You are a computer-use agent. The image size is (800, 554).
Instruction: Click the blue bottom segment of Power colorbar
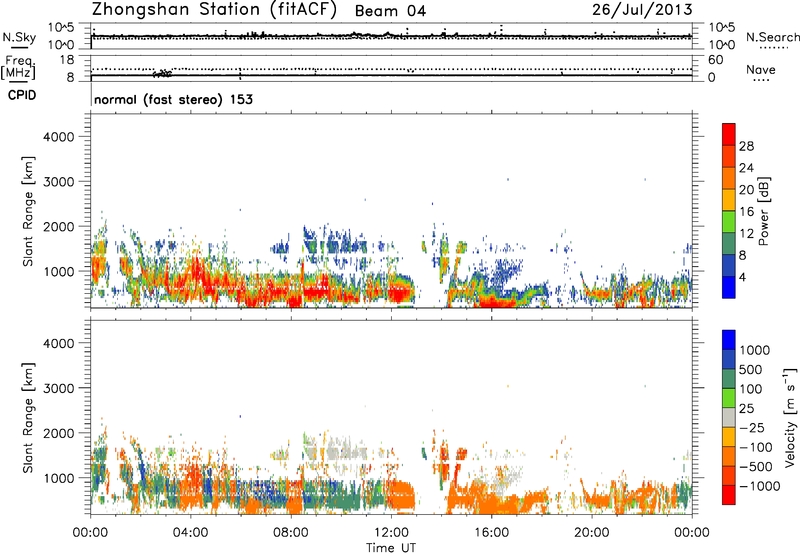coord(729,287)
